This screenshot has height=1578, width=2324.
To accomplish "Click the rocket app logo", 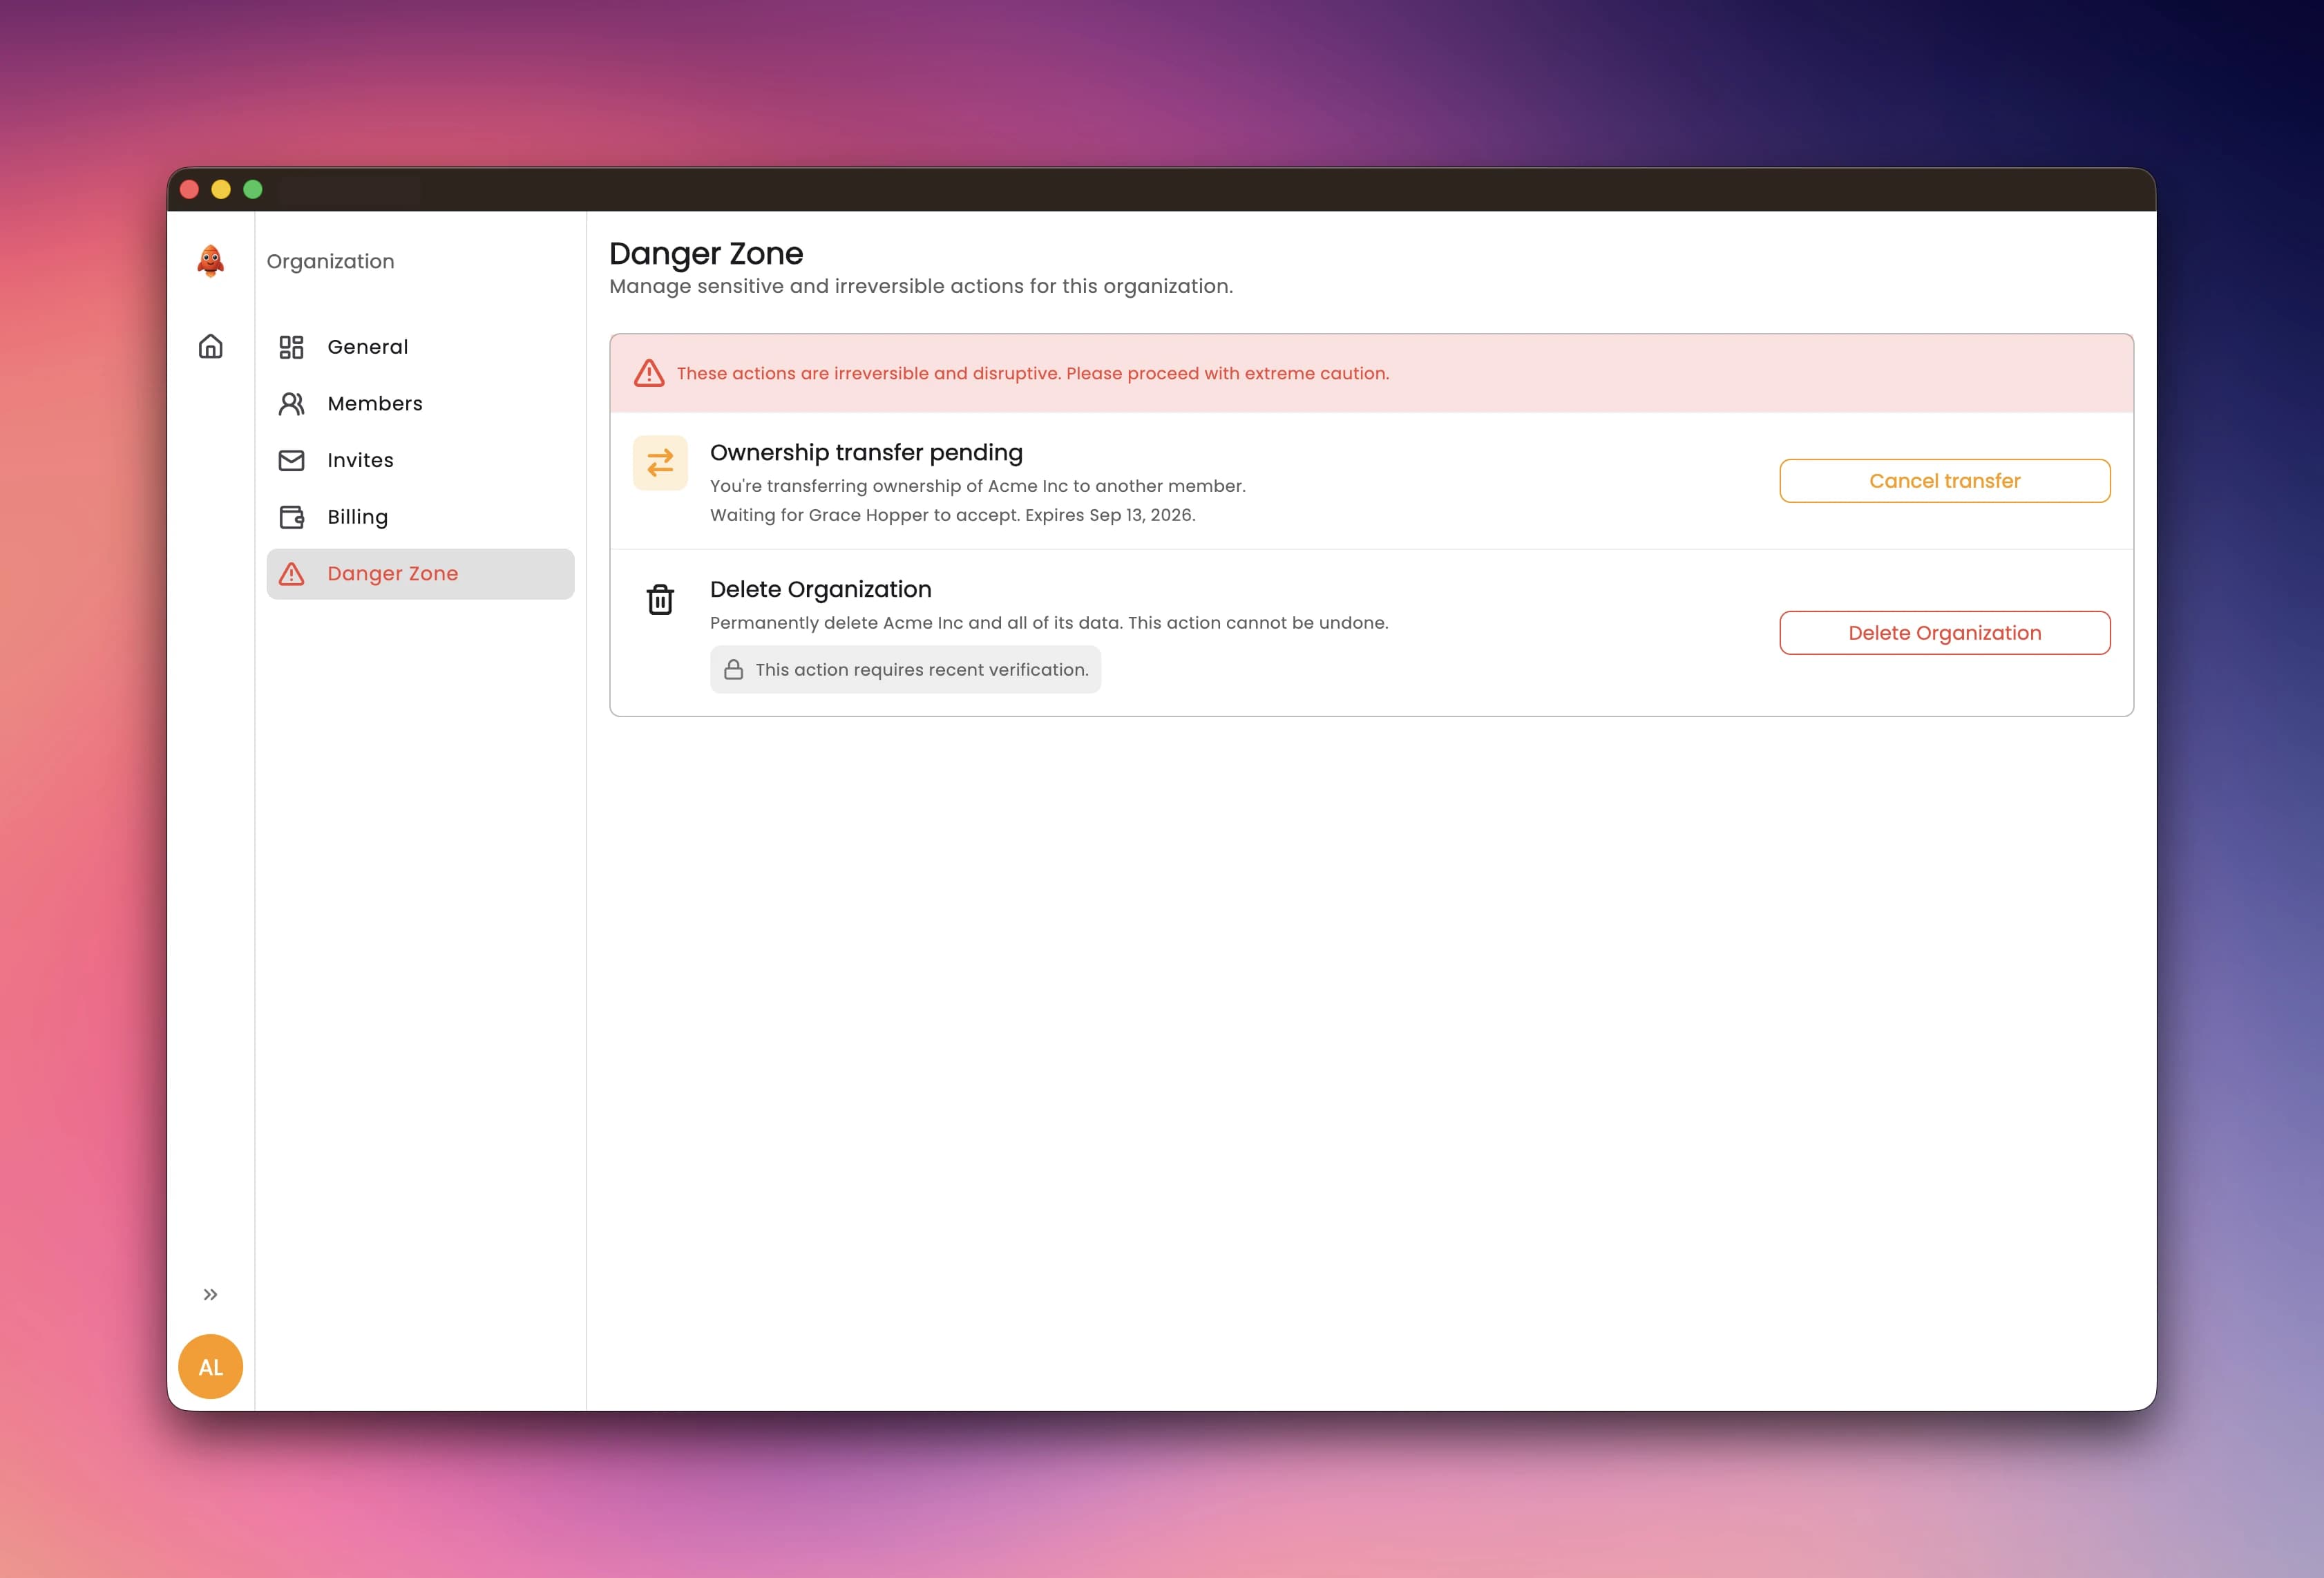I will (x=210, y=261).
